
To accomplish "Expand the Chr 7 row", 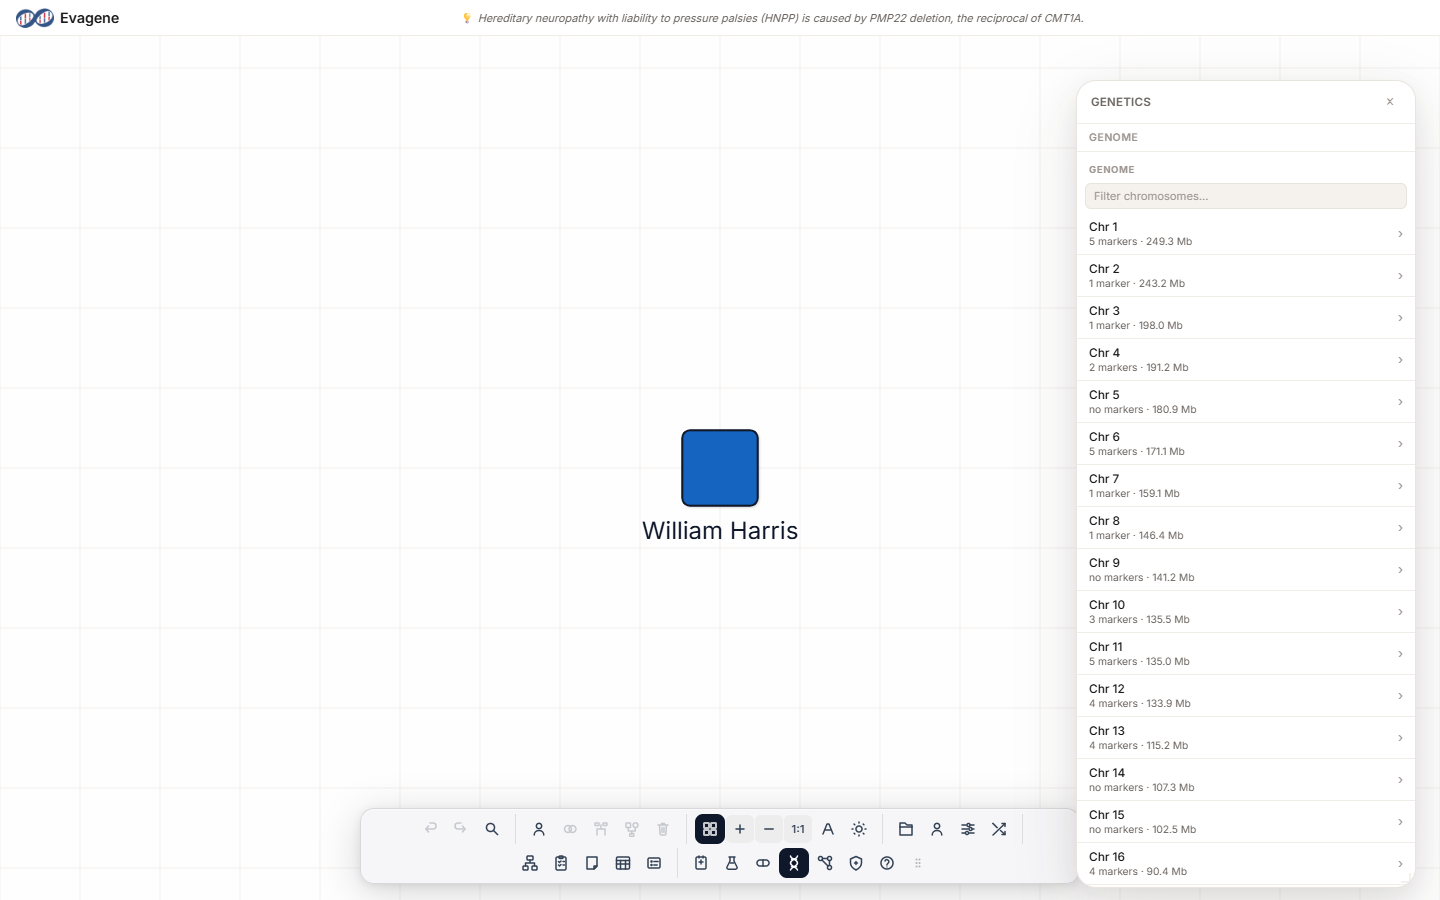I will pos(1246,486).
